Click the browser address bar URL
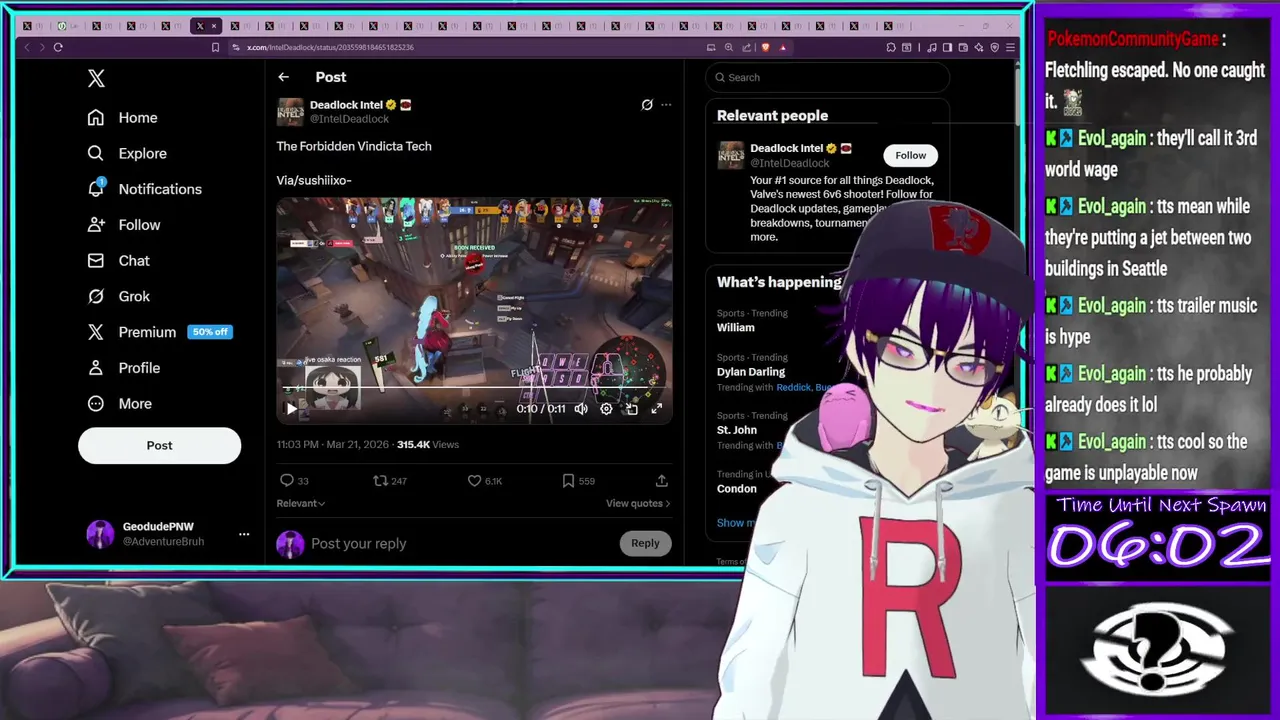This screenshot has width=1280, height=720. point(330,47)
